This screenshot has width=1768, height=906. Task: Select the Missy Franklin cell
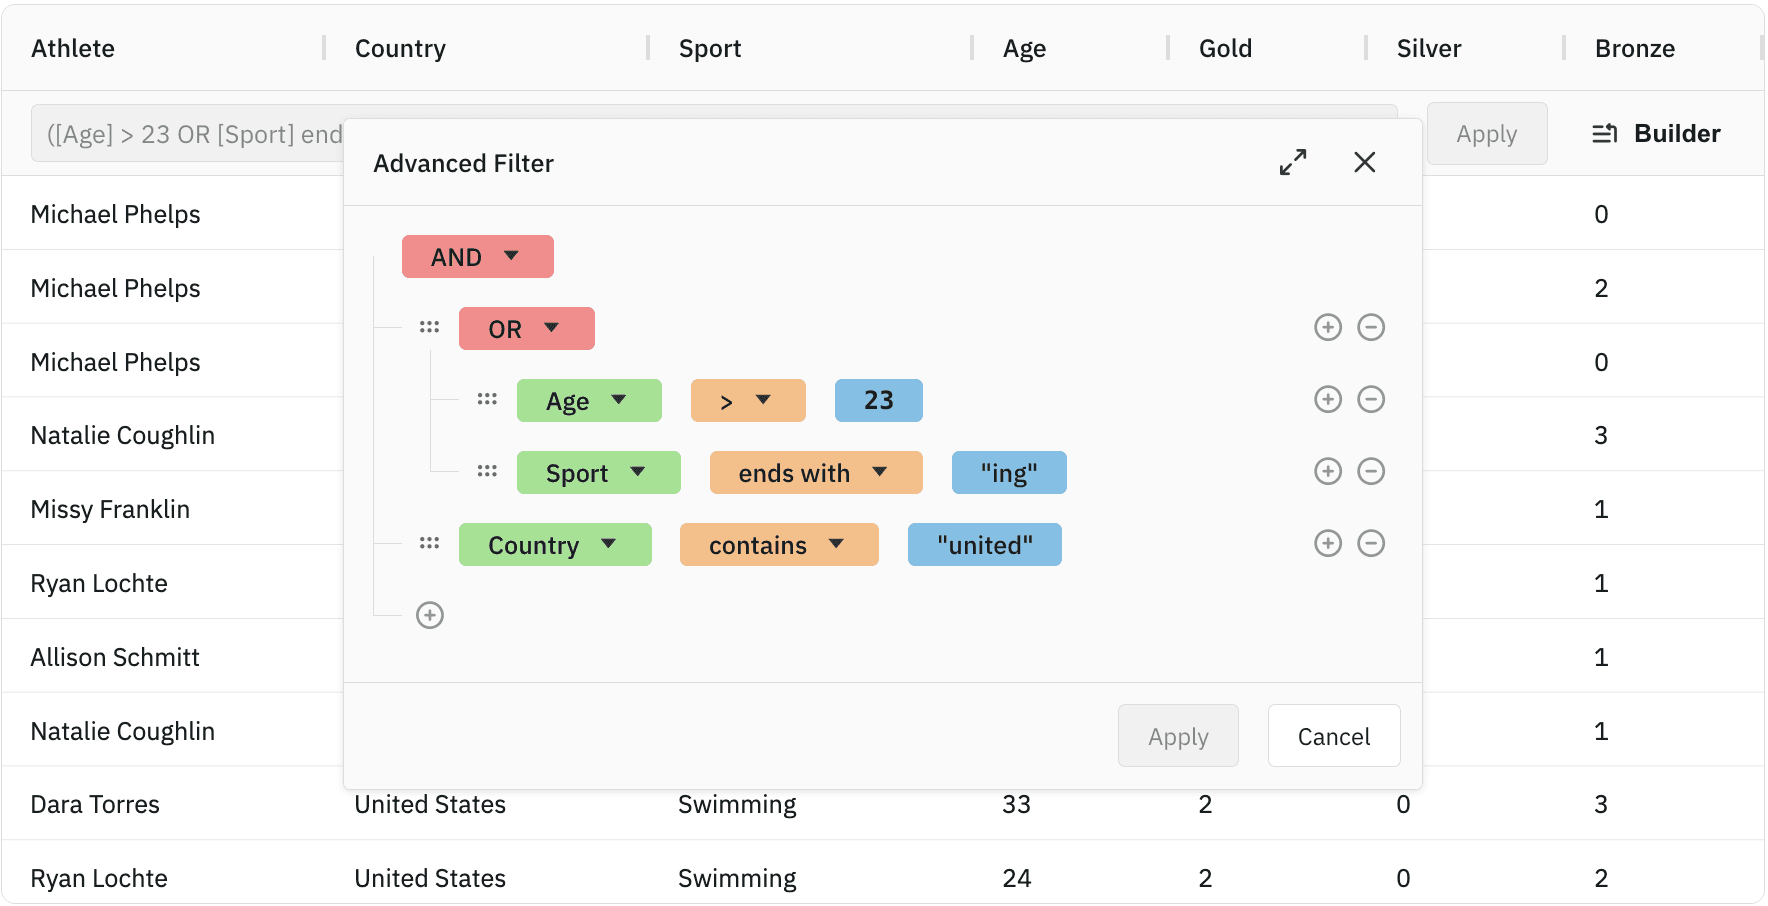110,509
